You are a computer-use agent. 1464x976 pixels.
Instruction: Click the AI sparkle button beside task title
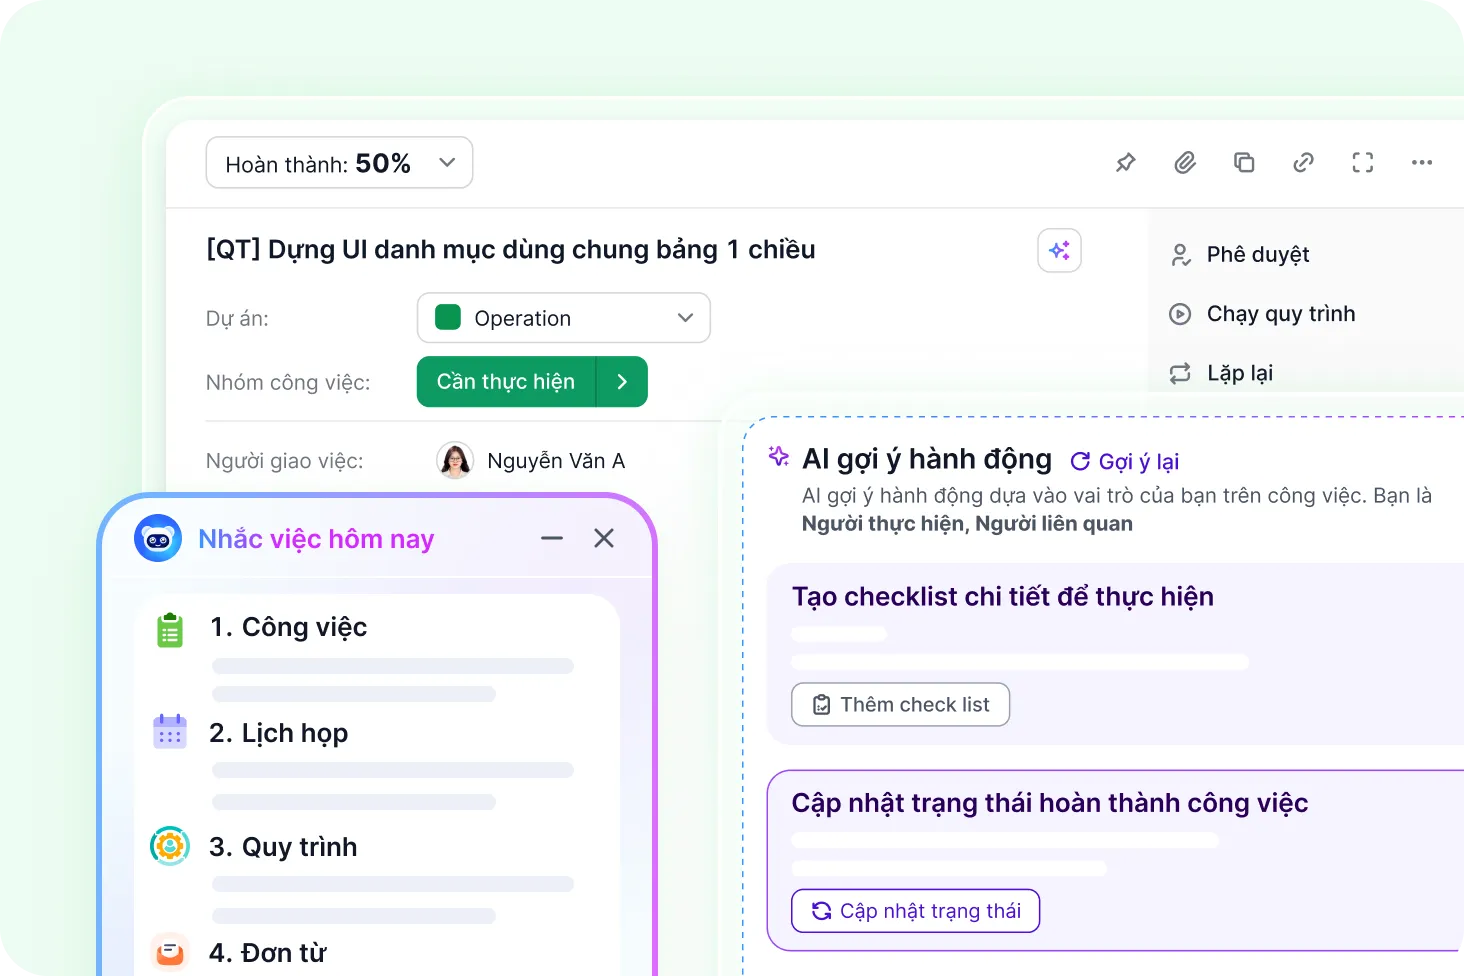[x=1059, y=250]
